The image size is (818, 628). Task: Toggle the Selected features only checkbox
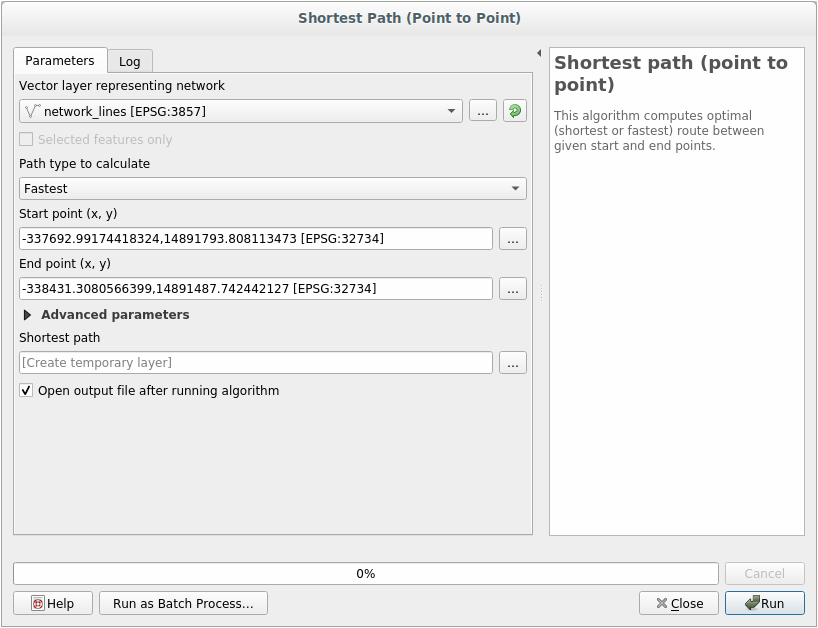click(25, 138)
